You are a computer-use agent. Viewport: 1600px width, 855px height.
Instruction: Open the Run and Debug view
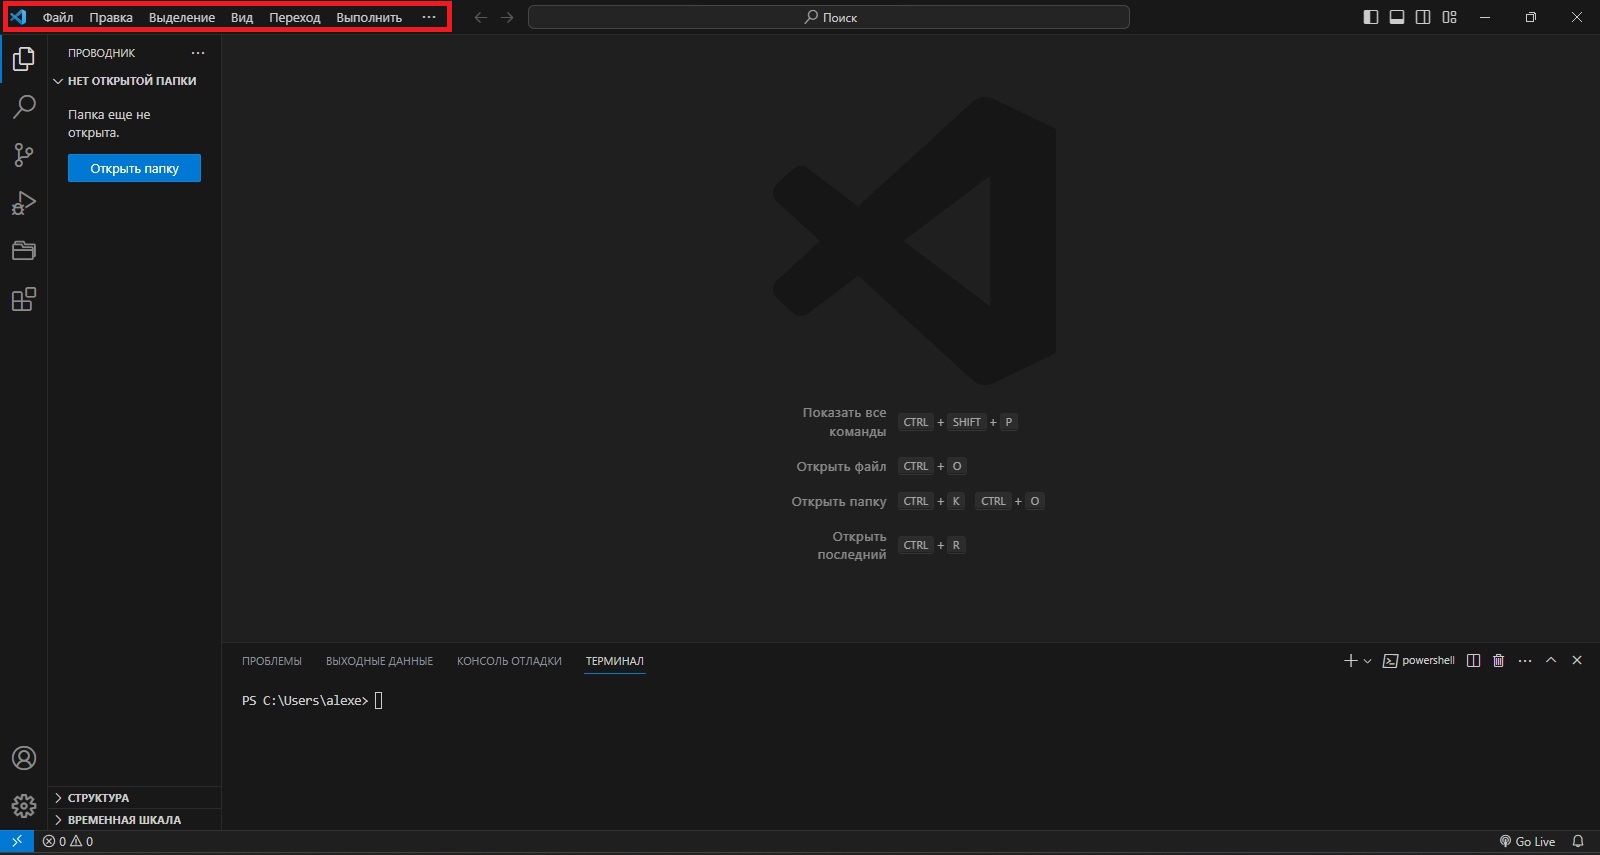24,203
